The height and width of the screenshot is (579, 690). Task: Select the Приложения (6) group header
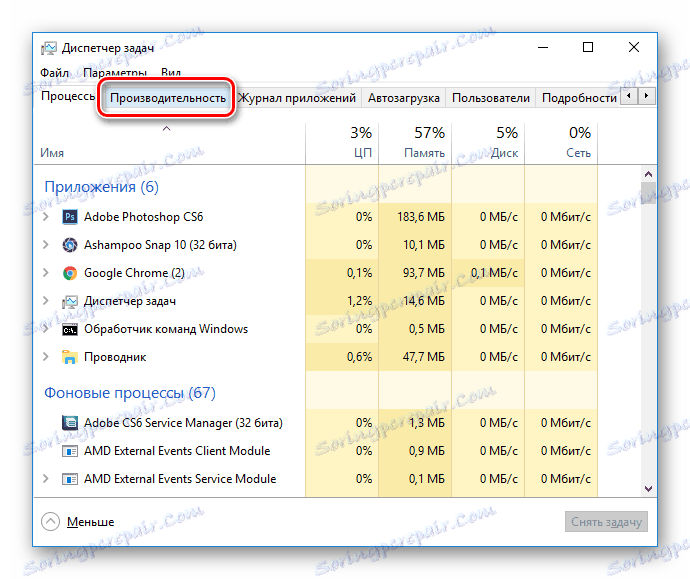[101, 187]
